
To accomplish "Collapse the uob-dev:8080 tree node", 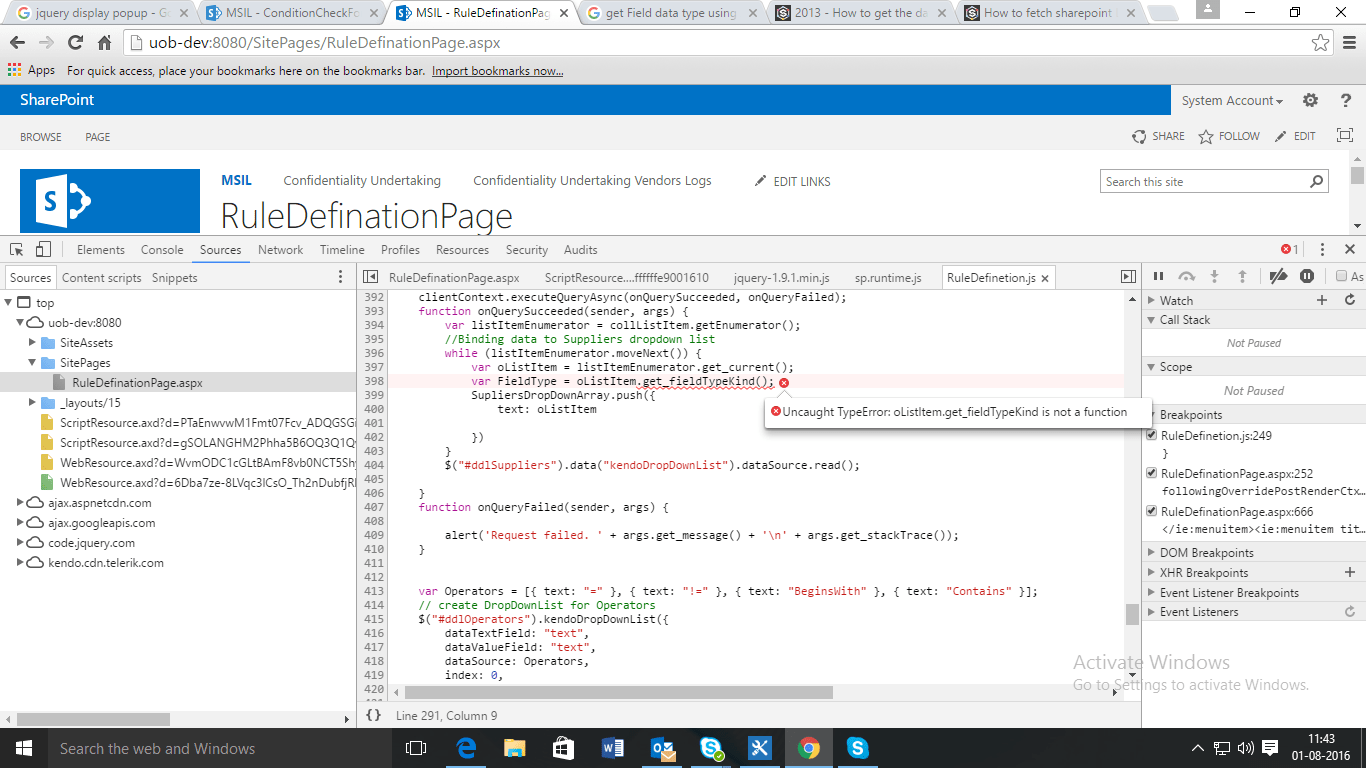I will (19, 321).
